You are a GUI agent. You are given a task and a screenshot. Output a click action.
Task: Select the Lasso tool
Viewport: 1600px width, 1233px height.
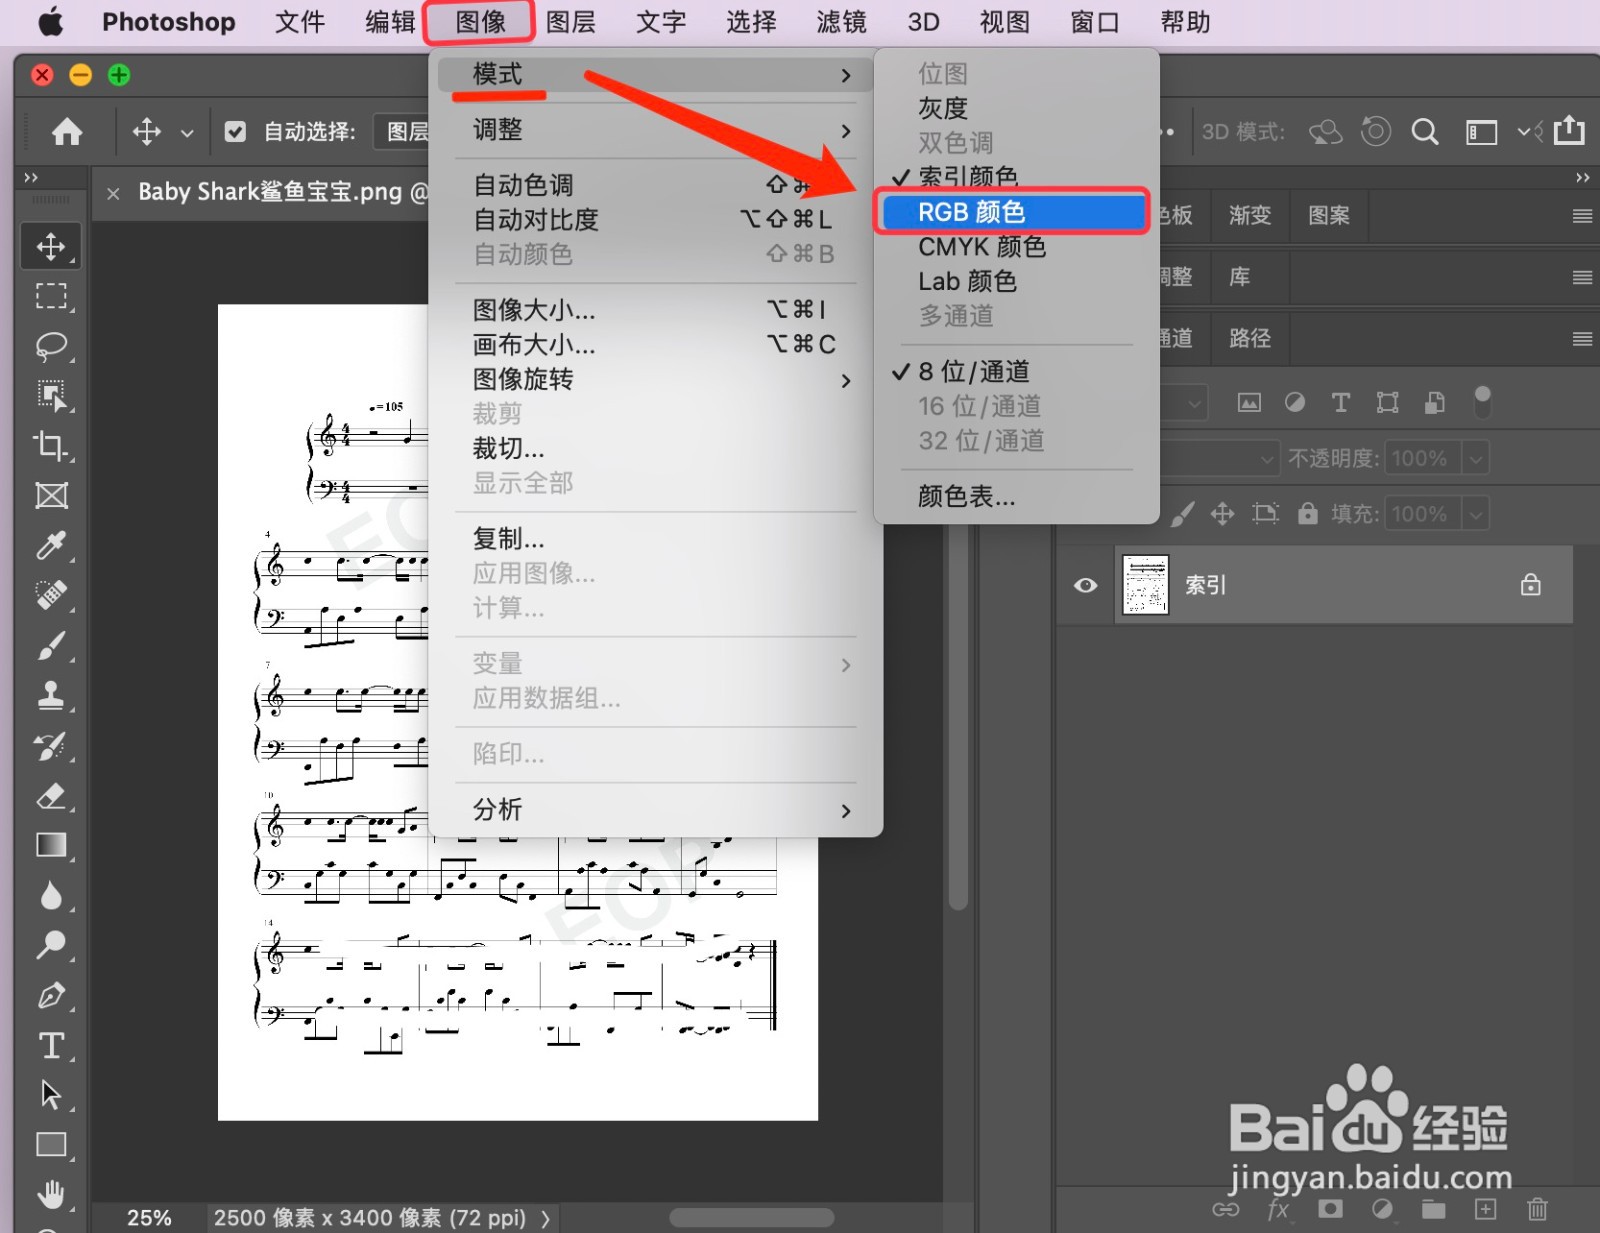[x=51, y=346]
